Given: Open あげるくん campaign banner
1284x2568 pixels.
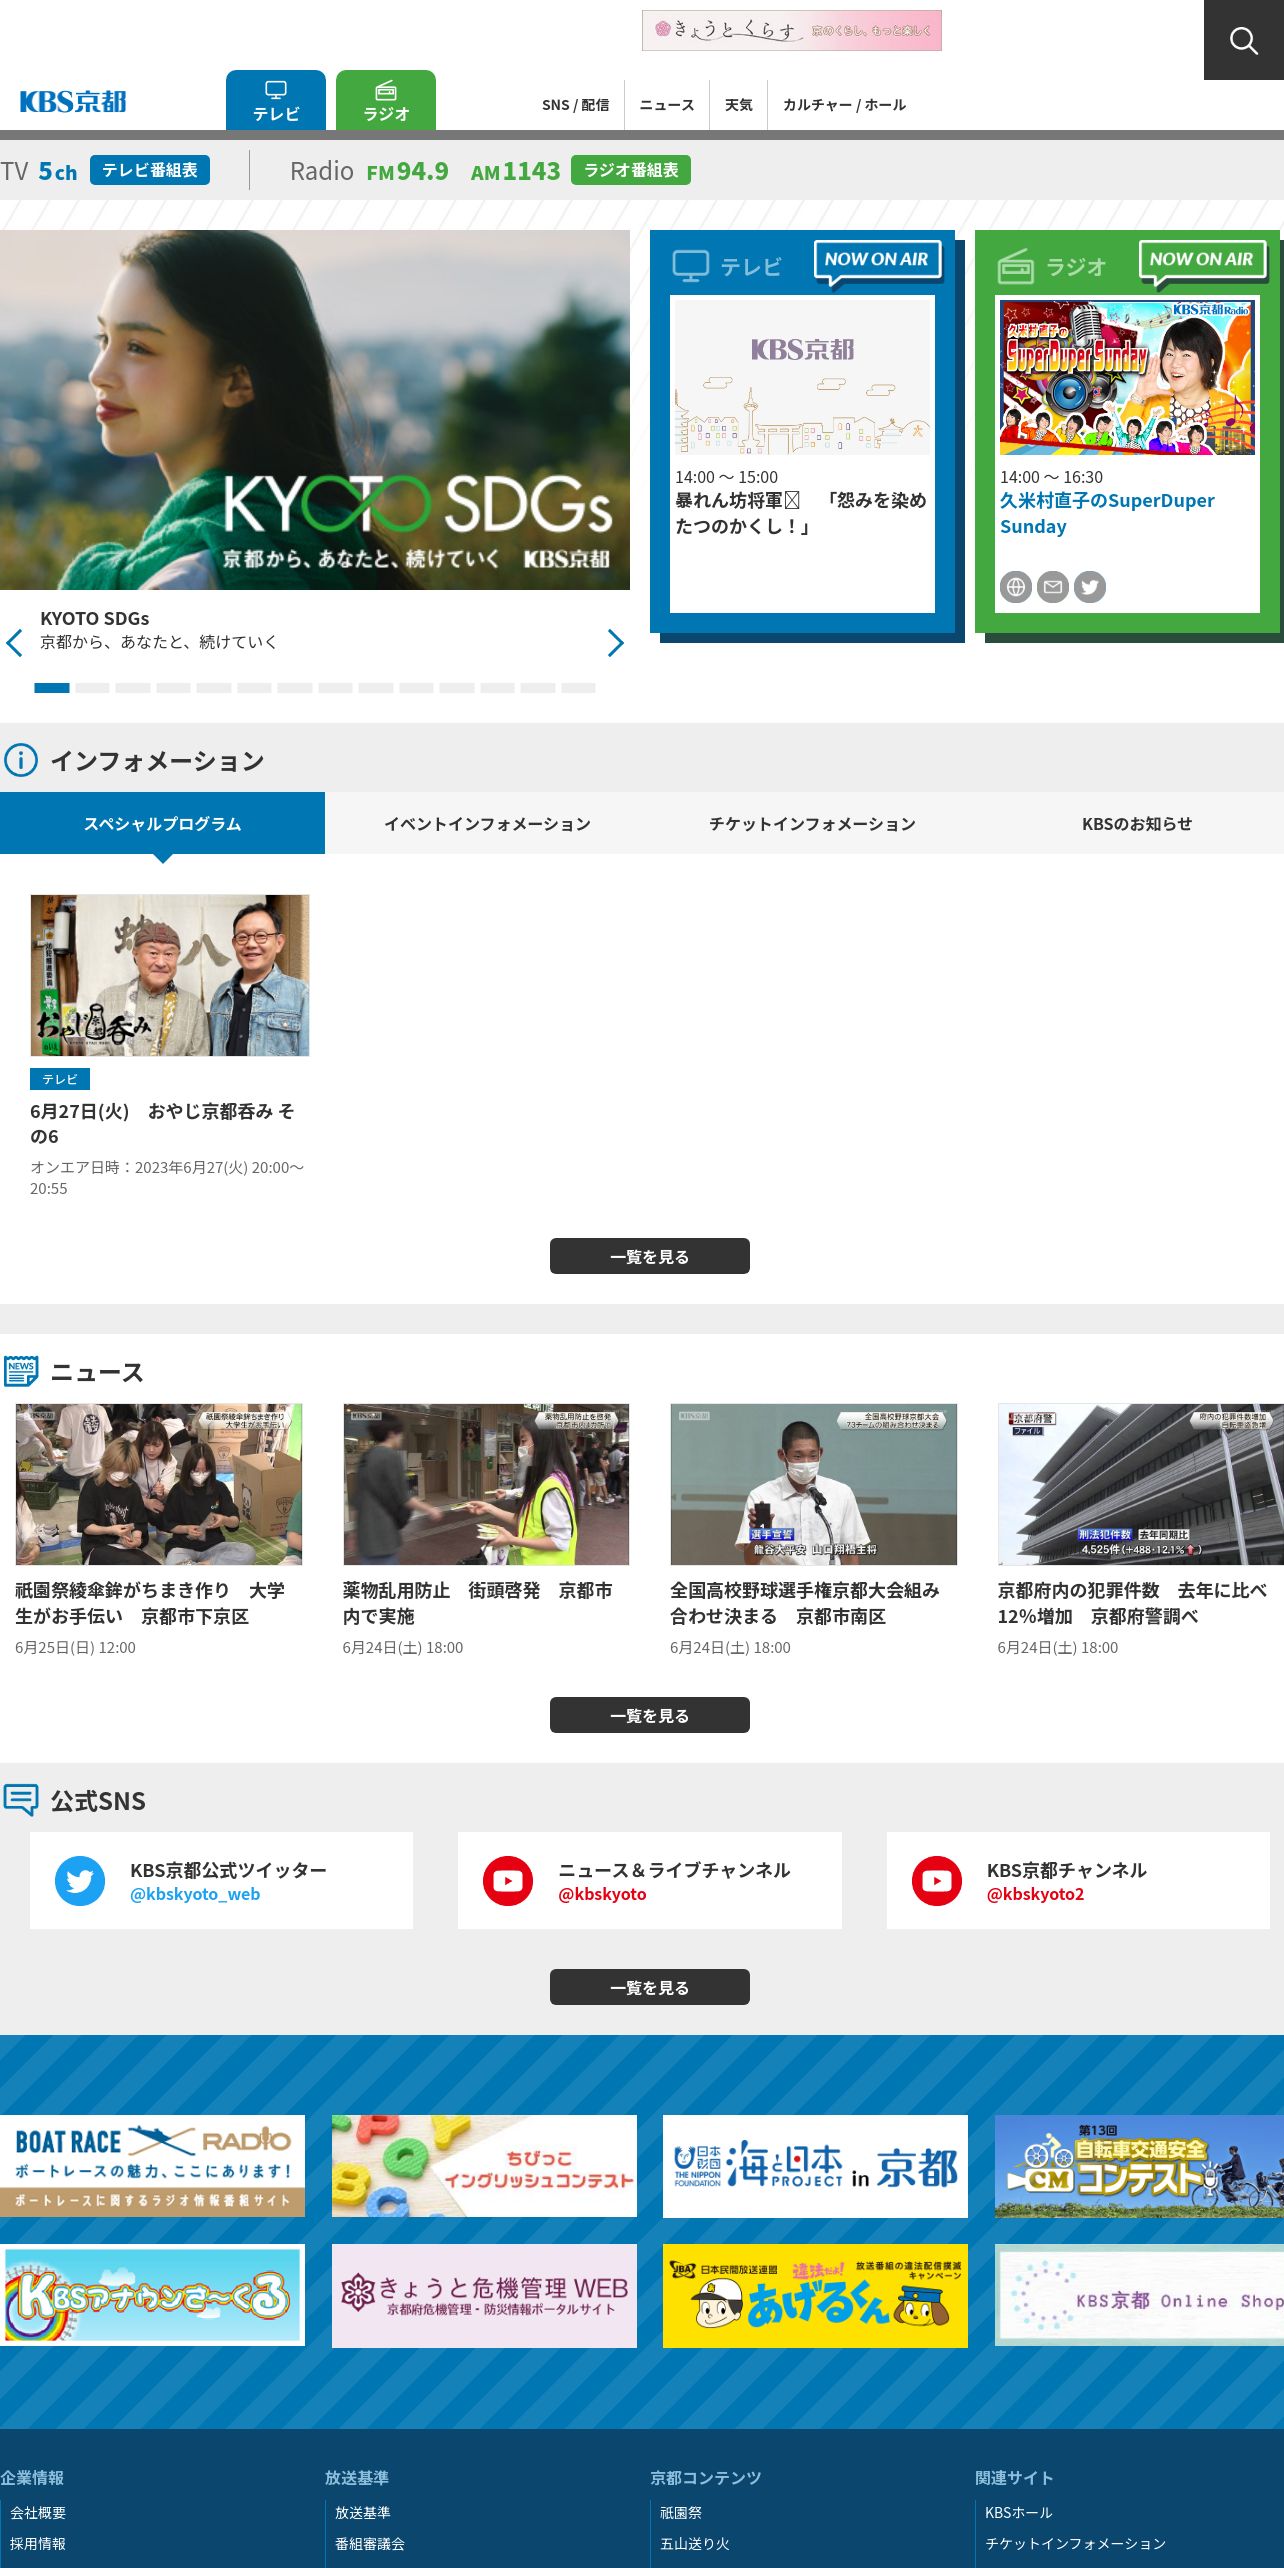Looking at the screenshot, I should (815, 2296).
